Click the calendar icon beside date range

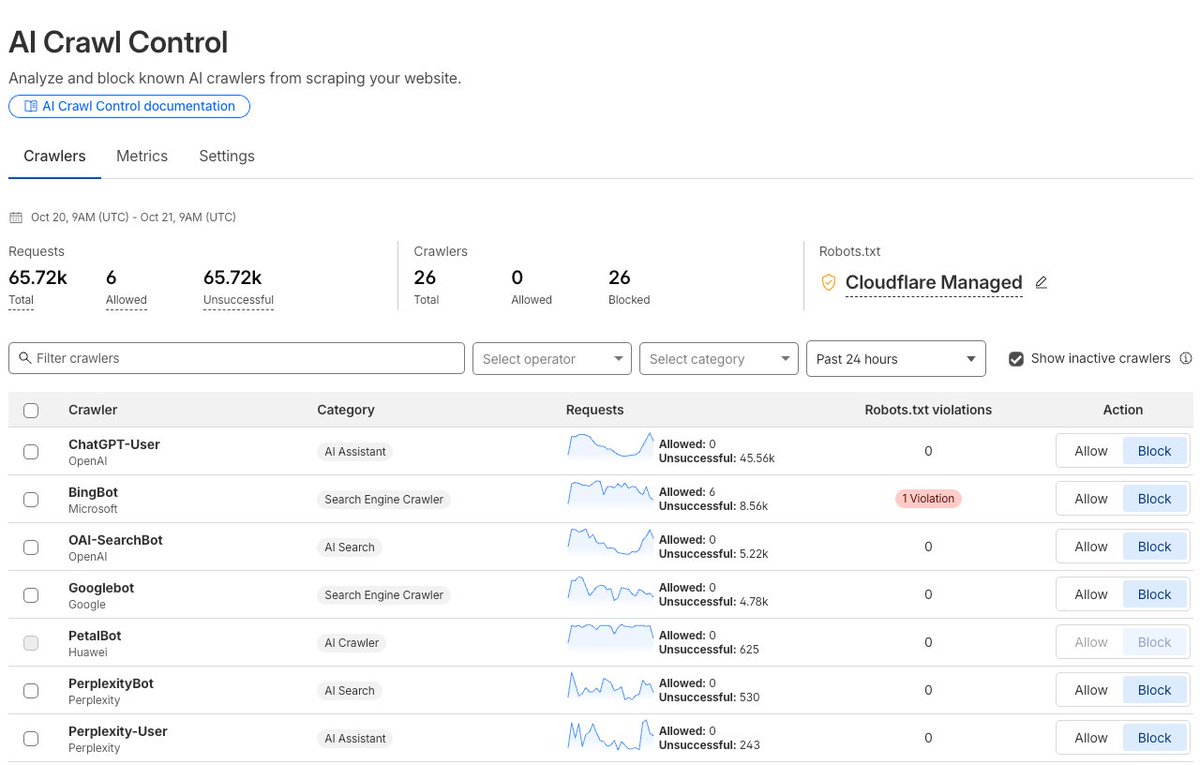[15, 217]
